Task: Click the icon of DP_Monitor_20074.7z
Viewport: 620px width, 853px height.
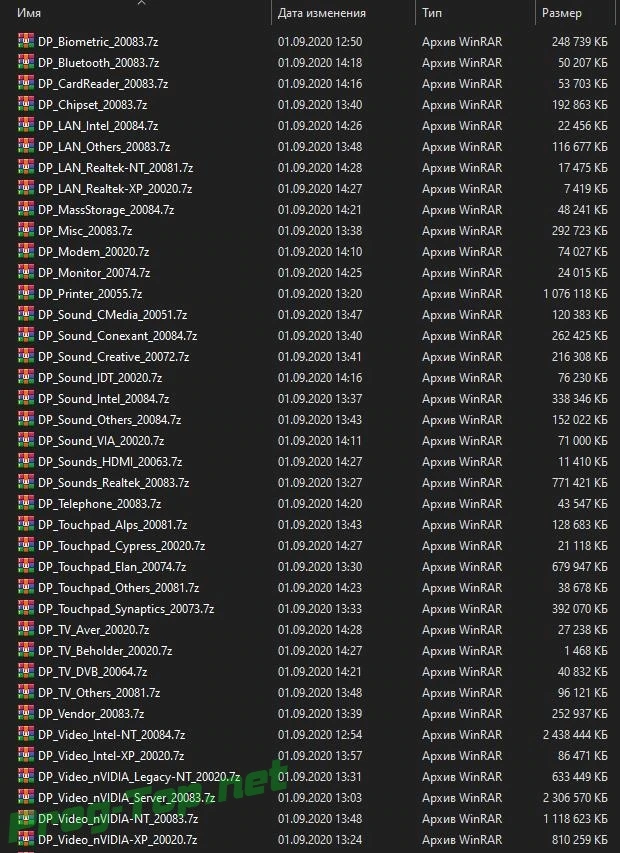Action: click(26, 273)
